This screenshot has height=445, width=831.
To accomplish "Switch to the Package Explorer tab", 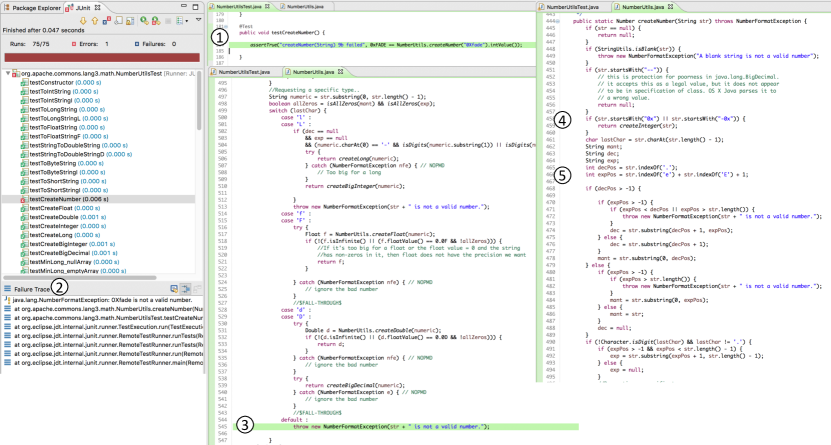I will [37, 6].
